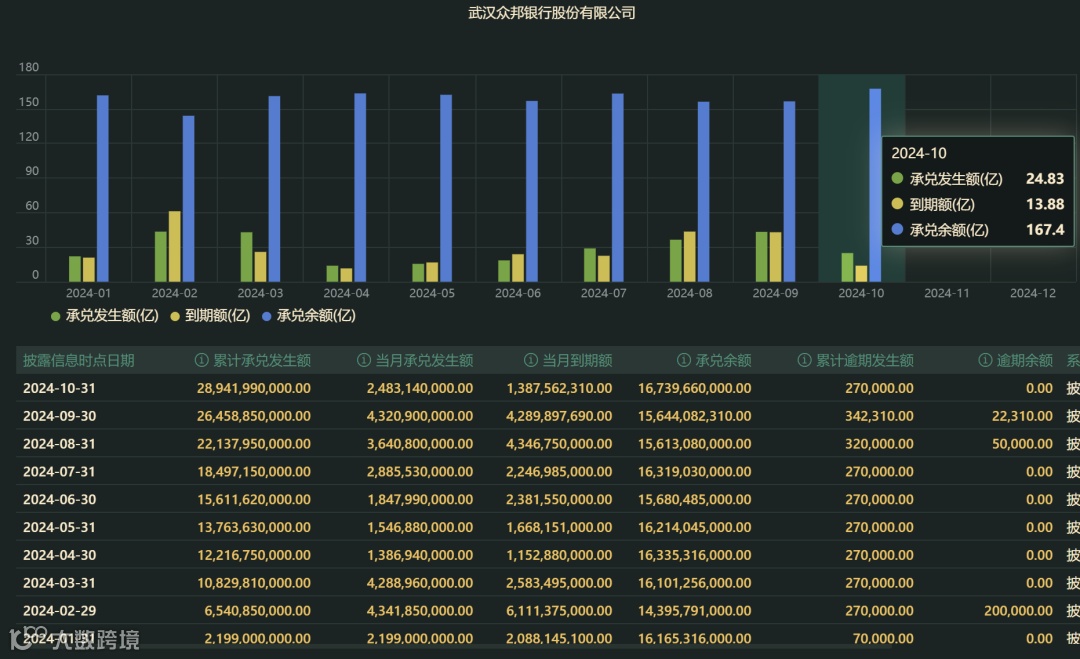
Task: Click cell 342,310.00 in September row
Action: [880, 416]
